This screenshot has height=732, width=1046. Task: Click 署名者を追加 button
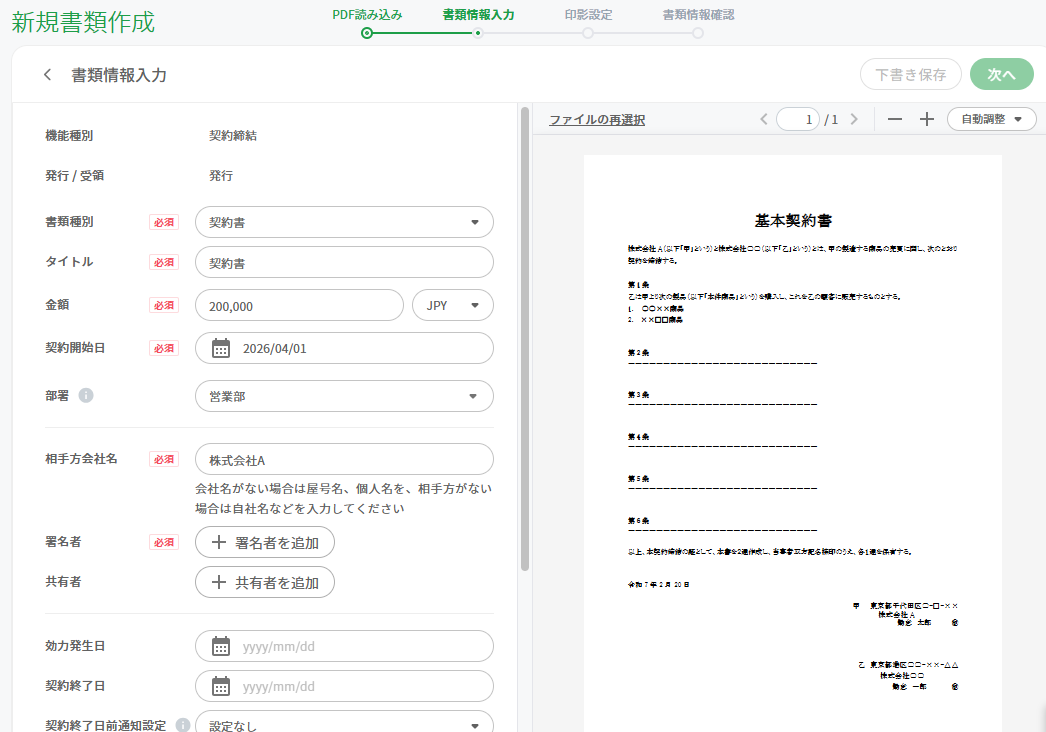click(x=265, y=542)
